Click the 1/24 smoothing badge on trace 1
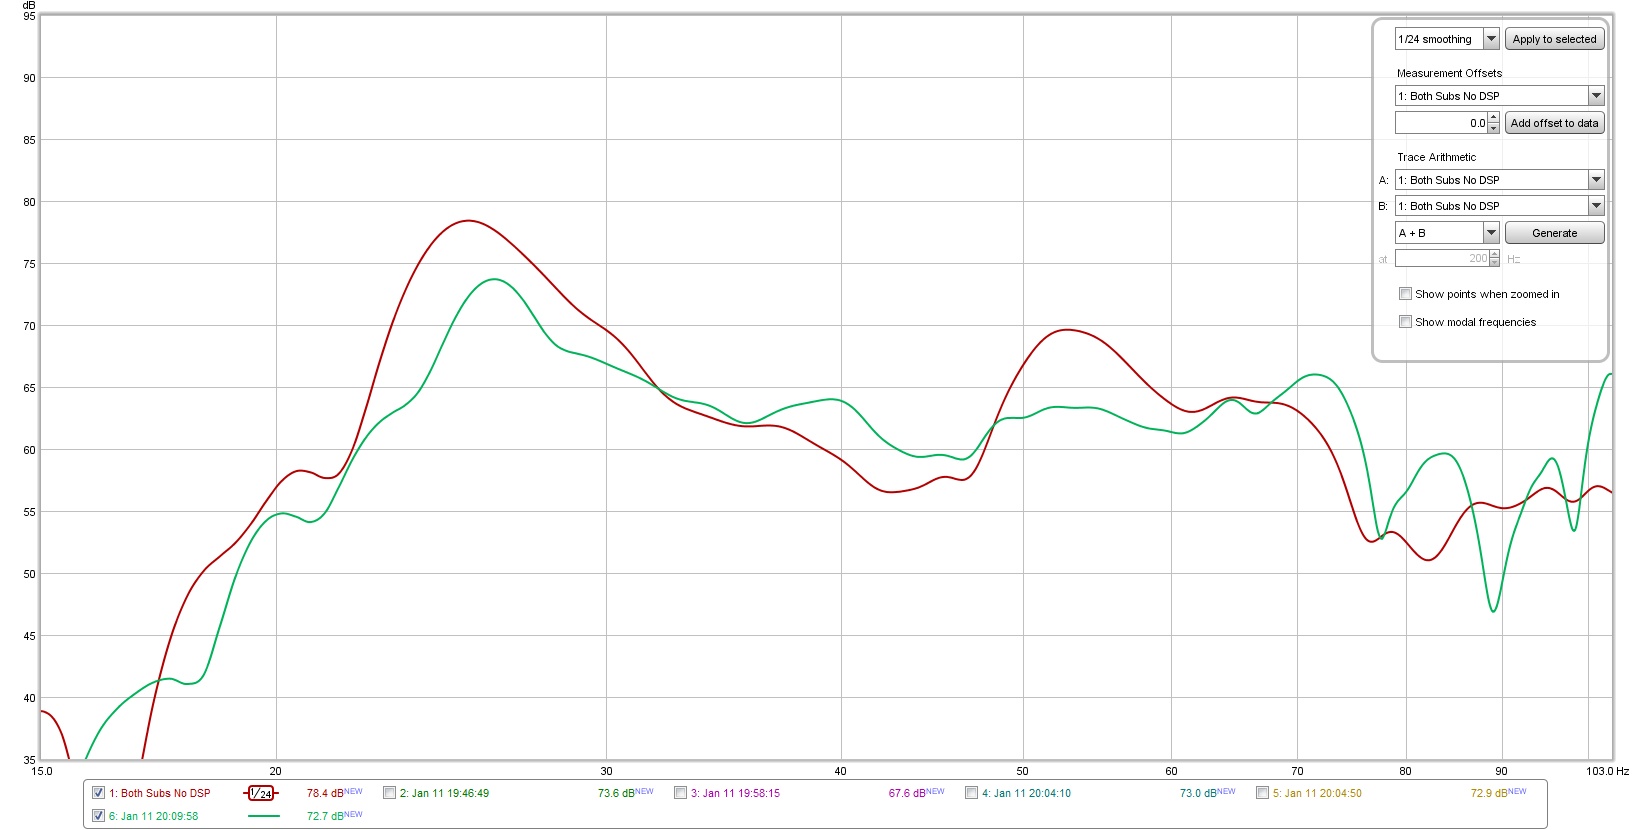 (261, 793)
